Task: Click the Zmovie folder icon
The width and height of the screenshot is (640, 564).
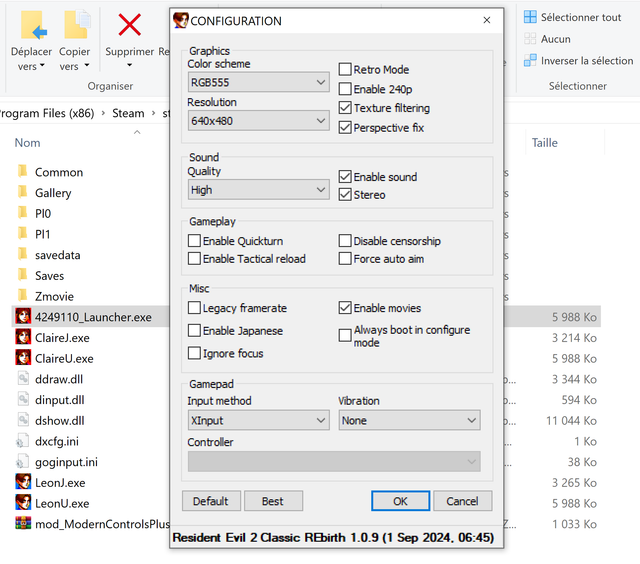Action: click(x=23, y=296)
